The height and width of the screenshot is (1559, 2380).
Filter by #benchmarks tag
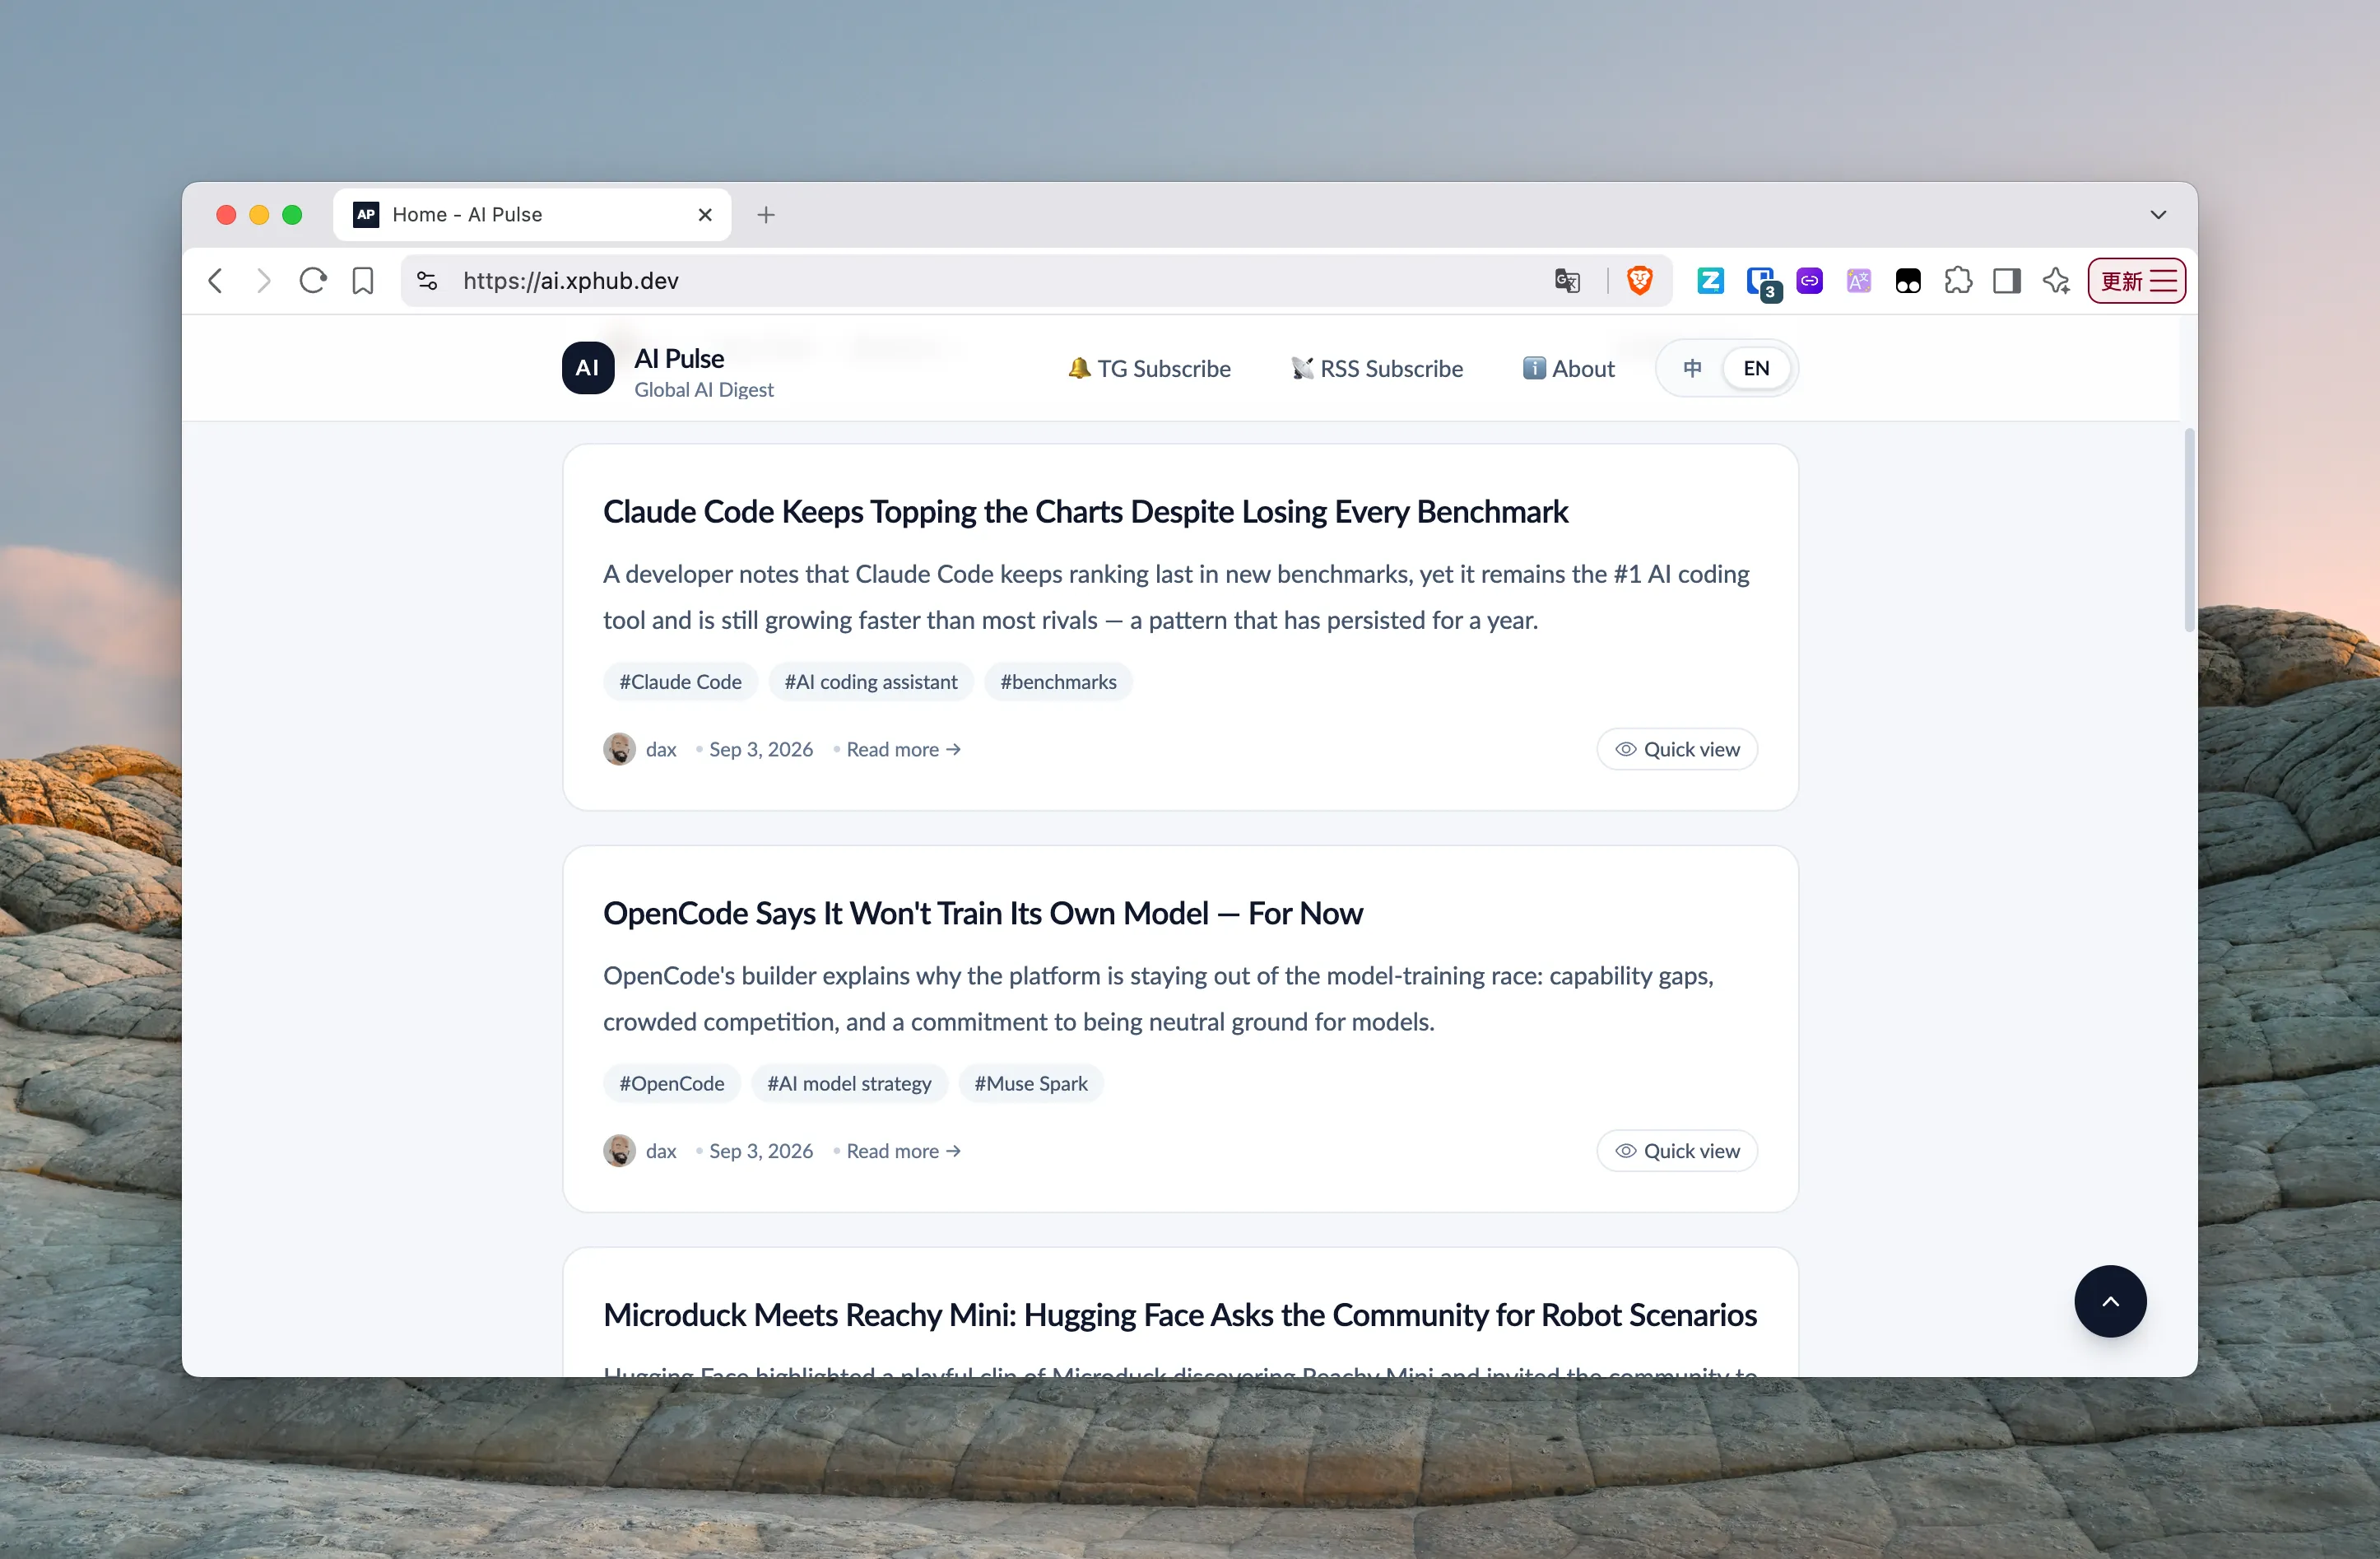1058,682
